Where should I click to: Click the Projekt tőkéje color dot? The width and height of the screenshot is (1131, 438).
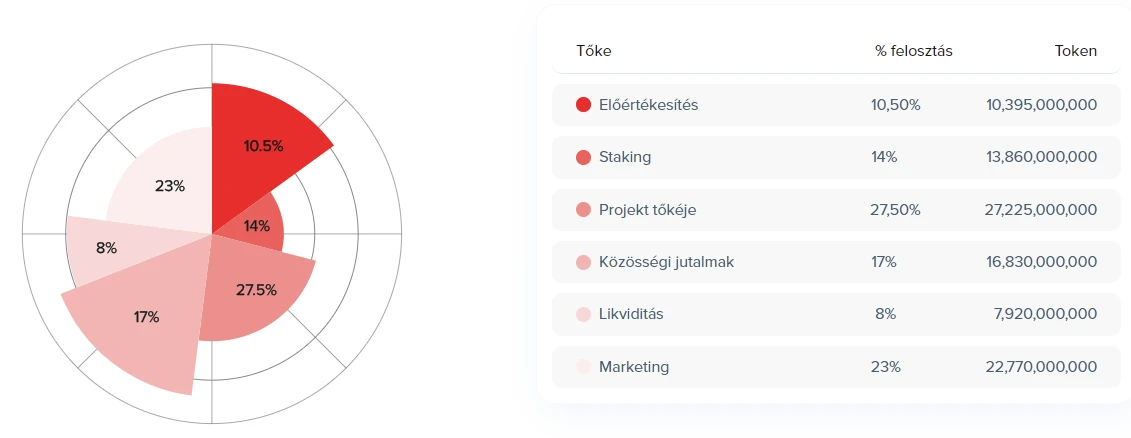(584, 210)
